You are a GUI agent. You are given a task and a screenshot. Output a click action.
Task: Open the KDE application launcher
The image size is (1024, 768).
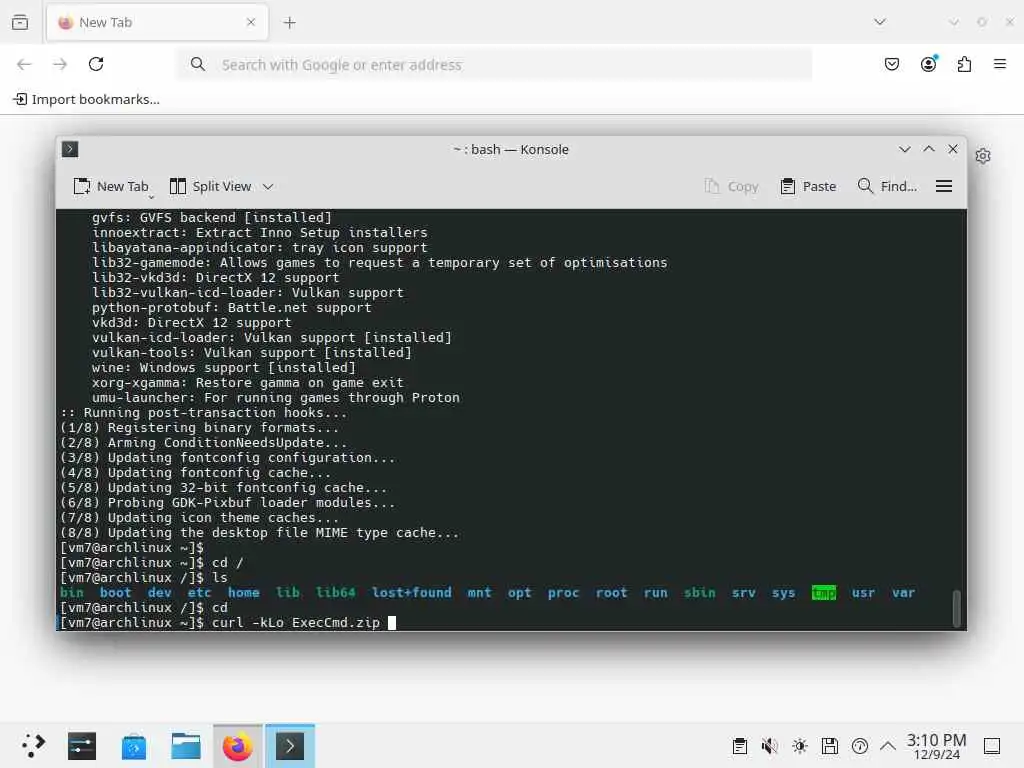coord(33,746)
